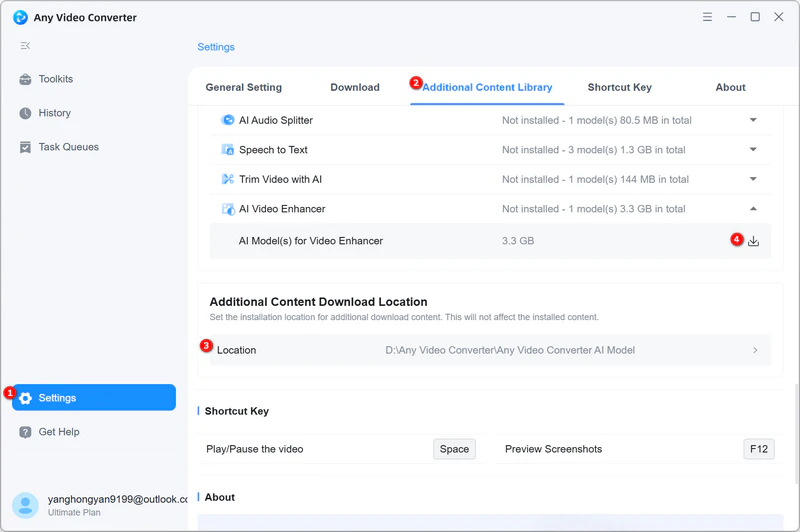
Task: Click the F12 shortcut key button
Action: tap(759, 449)
